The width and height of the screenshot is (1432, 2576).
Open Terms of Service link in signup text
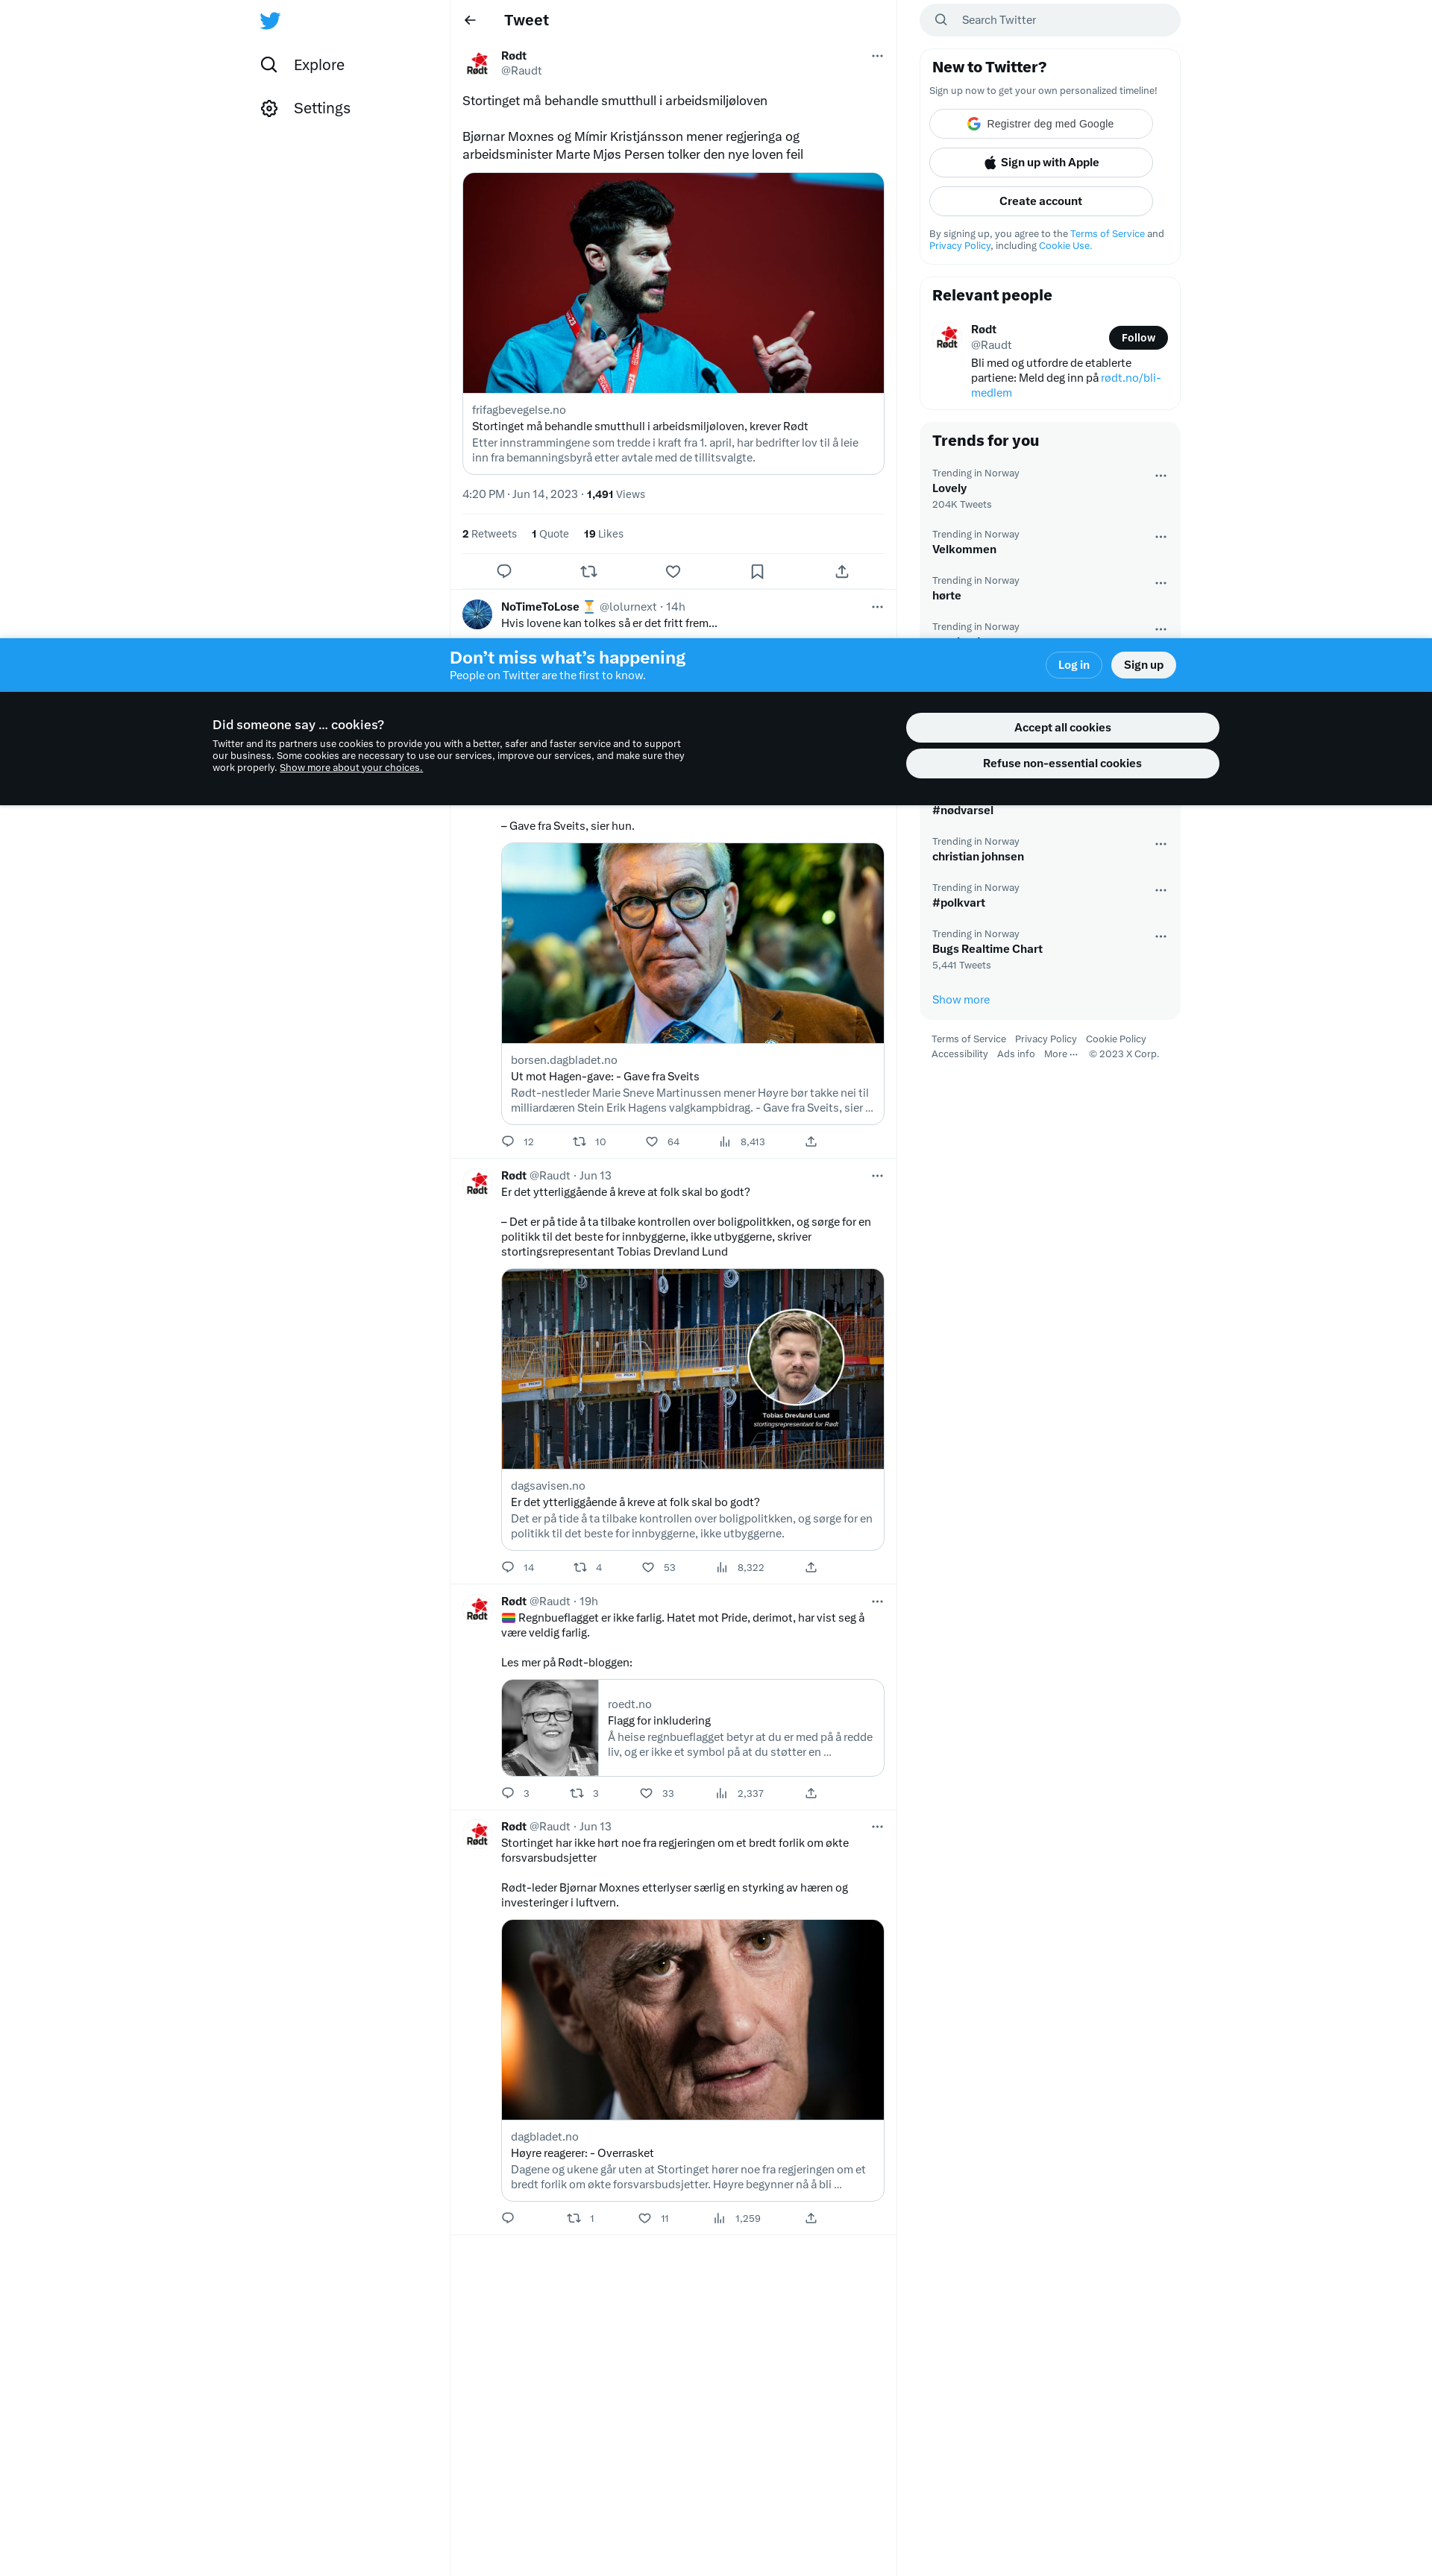1107,234
